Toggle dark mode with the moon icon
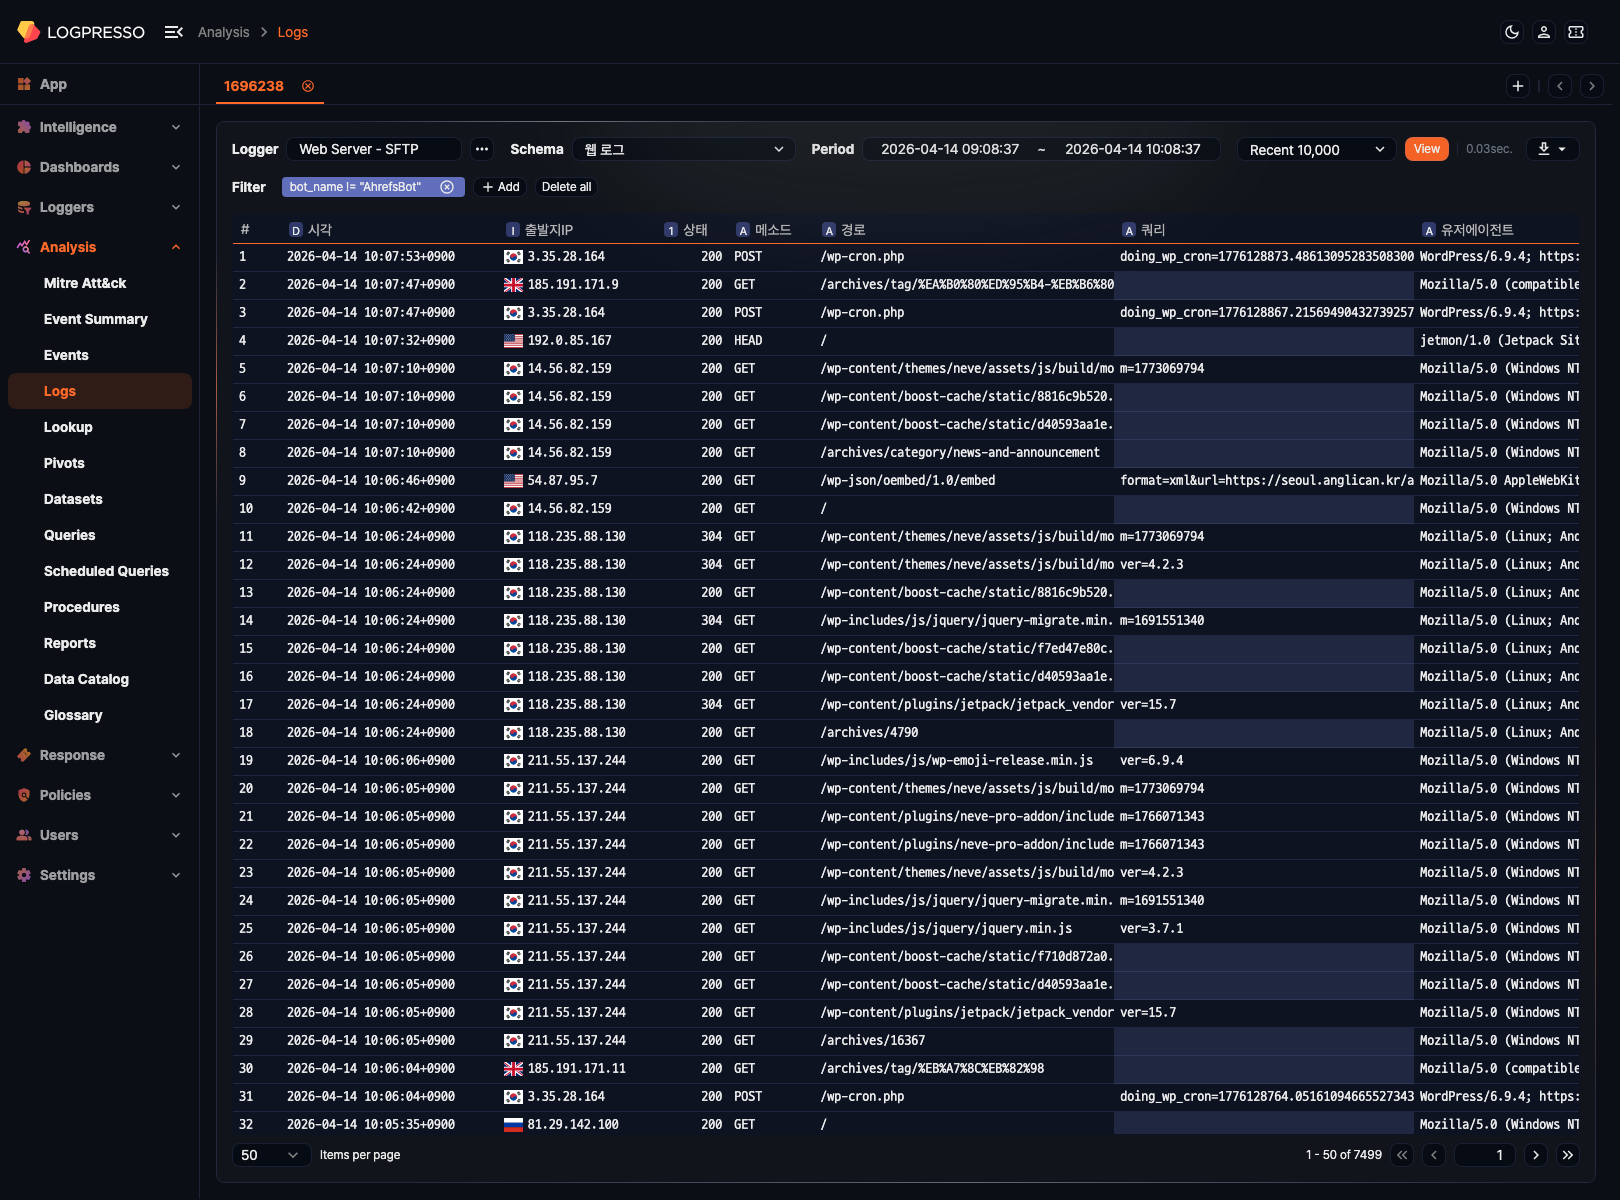This screenshot has height=1200, width=1620. click(1511, 32)
